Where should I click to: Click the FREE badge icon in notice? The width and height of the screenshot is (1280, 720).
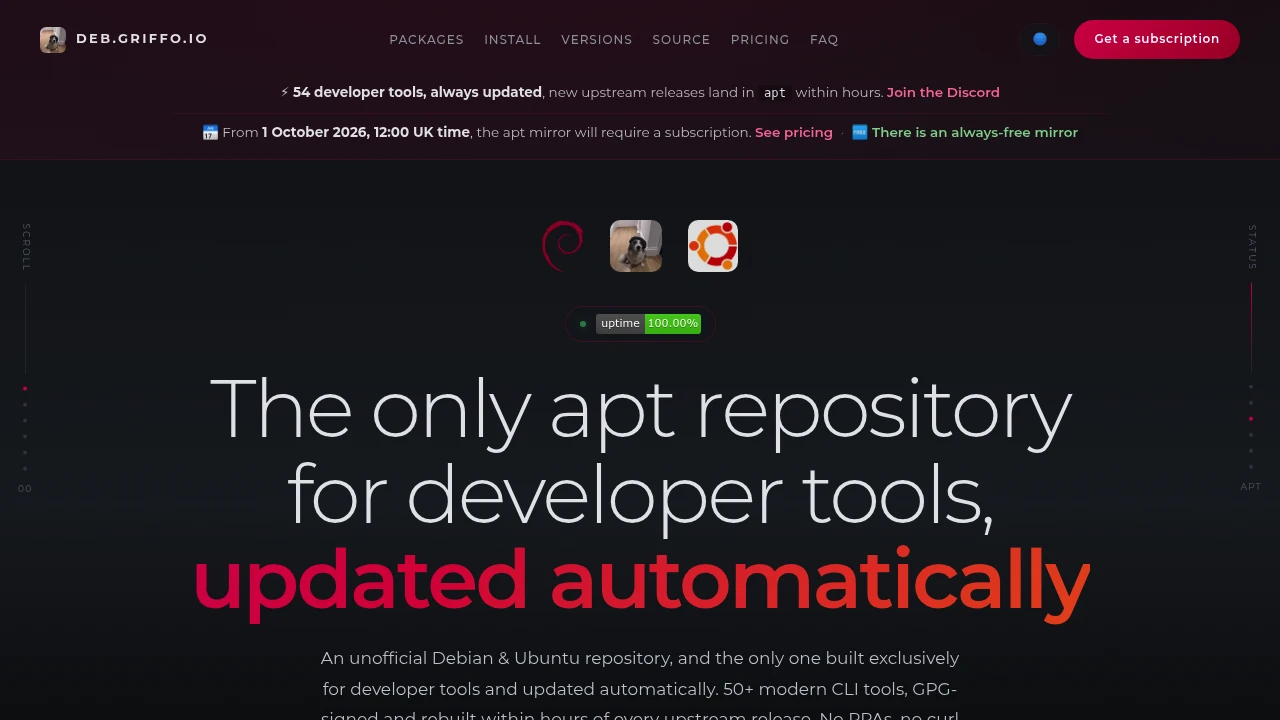click(x=860, y=132)
